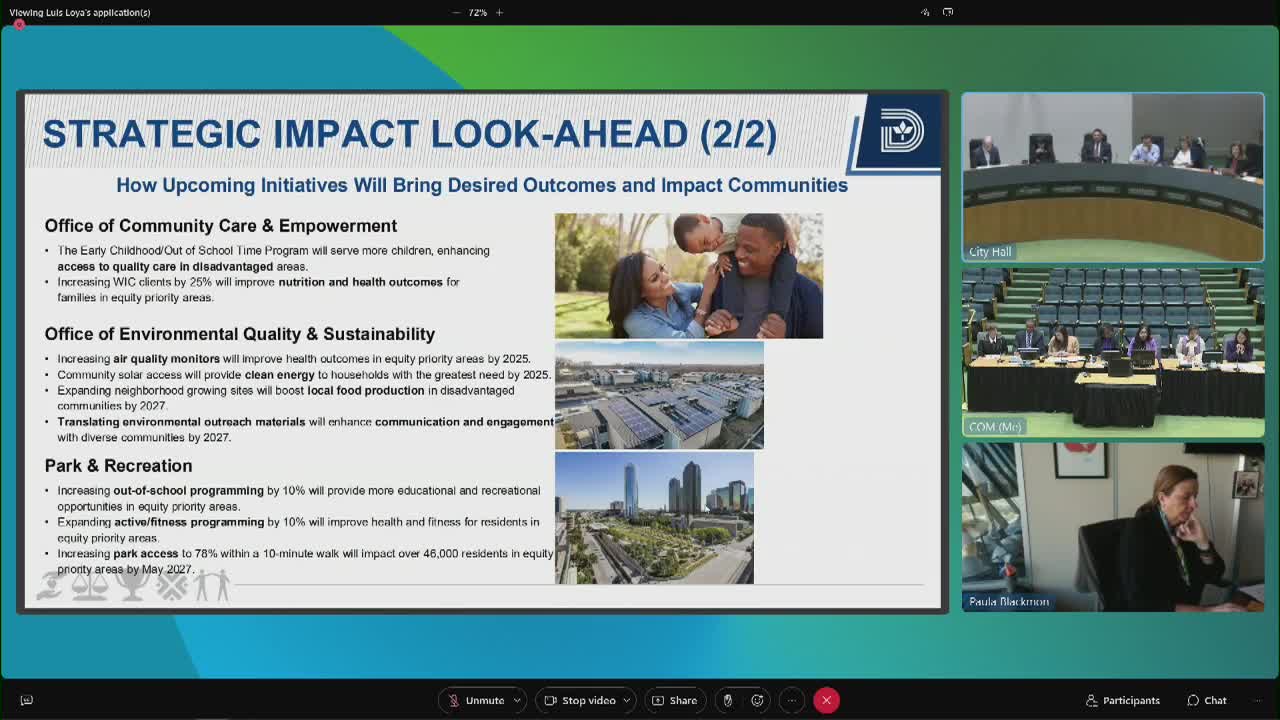Click the Dallas logo on the slide

pyautogui.click(x=901, y=132)
